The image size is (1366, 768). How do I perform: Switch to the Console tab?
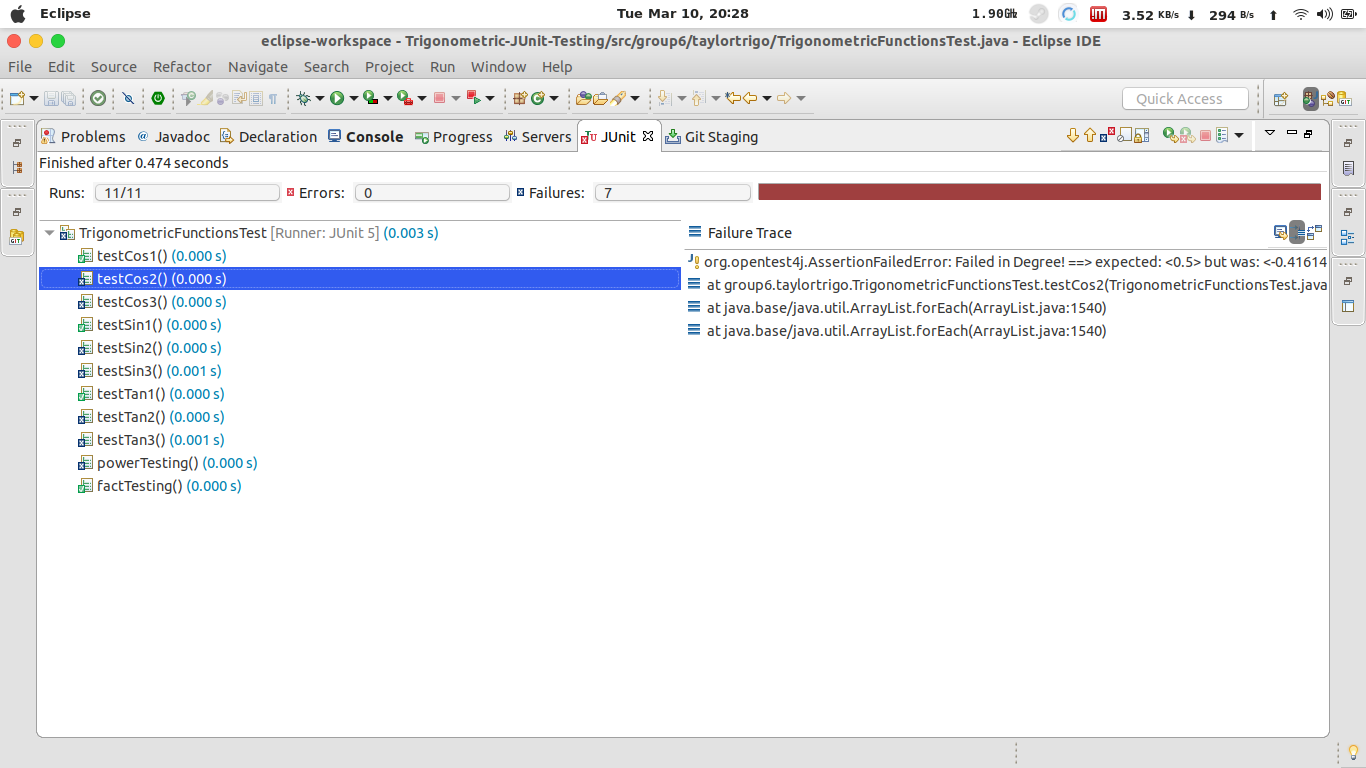(365, 136)
